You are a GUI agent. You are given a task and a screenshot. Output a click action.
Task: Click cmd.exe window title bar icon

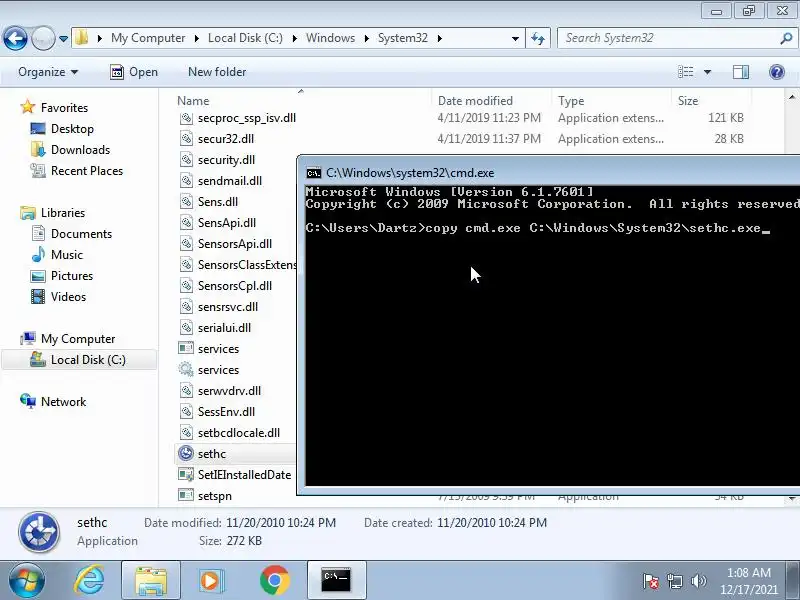tap(313, 173)
